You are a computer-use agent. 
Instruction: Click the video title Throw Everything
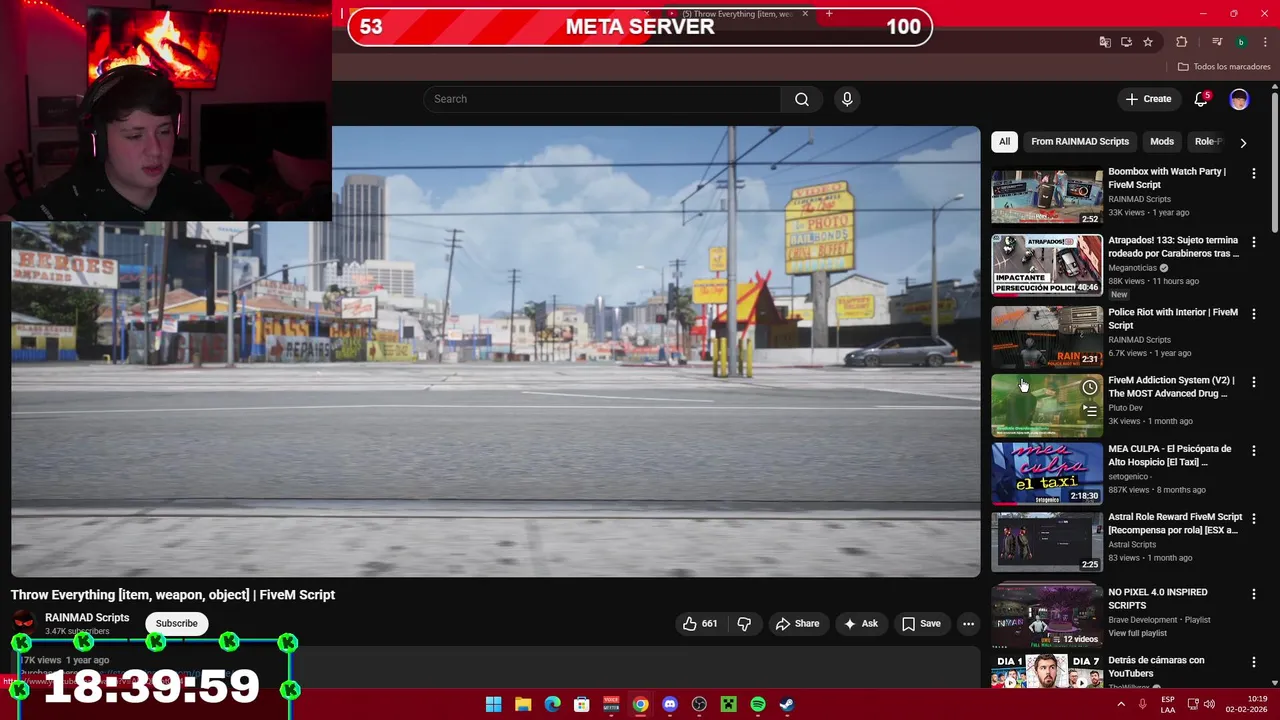point(173,595)
